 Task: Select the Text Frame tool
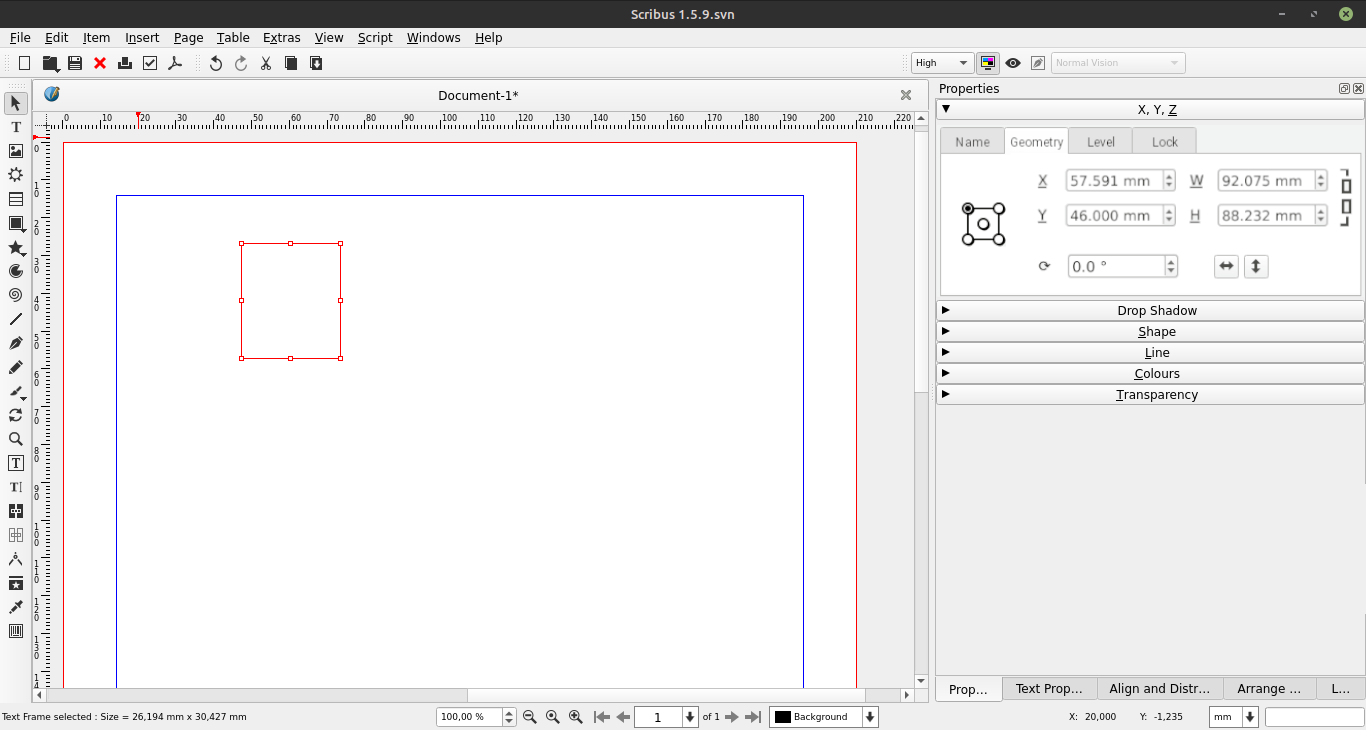16,127
